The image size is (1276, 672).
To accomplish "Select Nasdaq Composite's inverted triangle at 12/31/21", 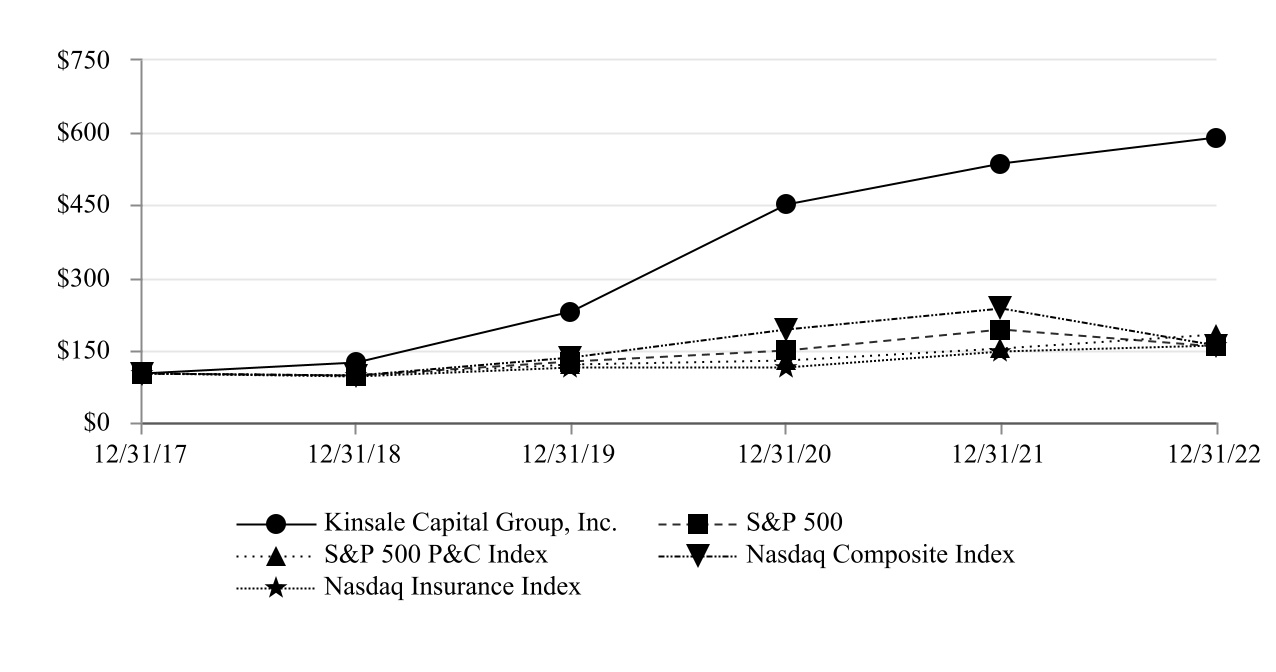I will [x=1000, y=306].
